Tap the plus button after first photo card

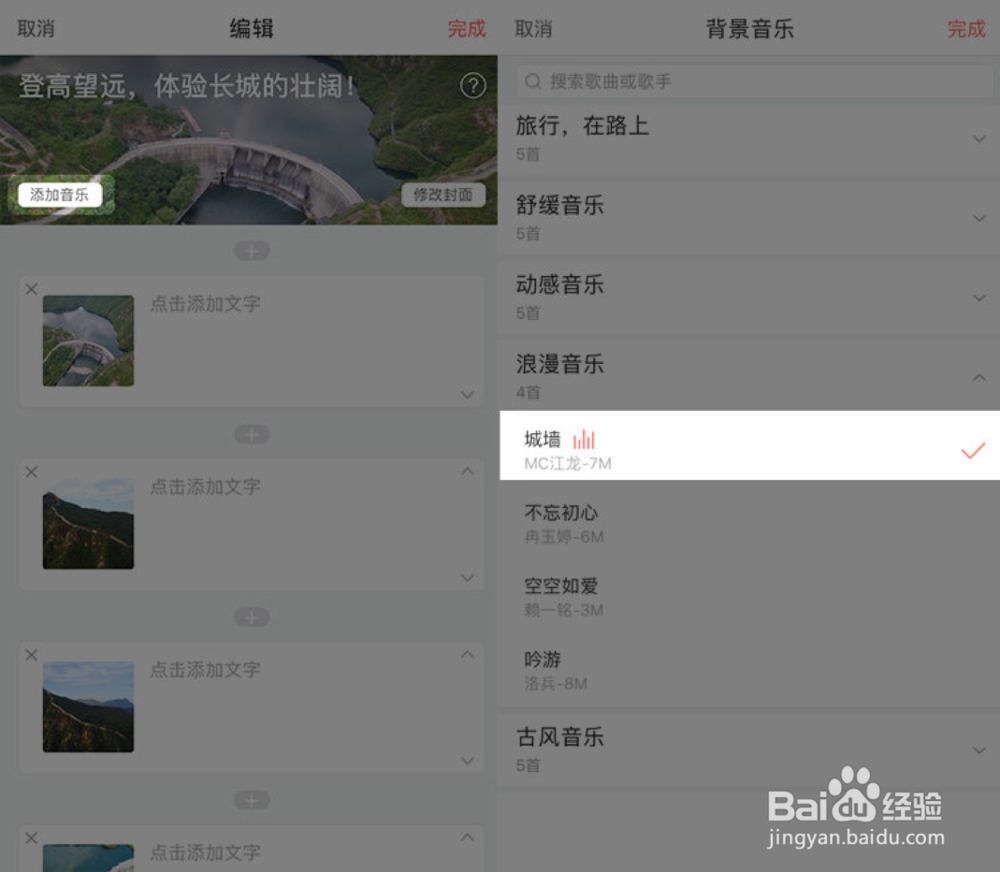(251, 434)
